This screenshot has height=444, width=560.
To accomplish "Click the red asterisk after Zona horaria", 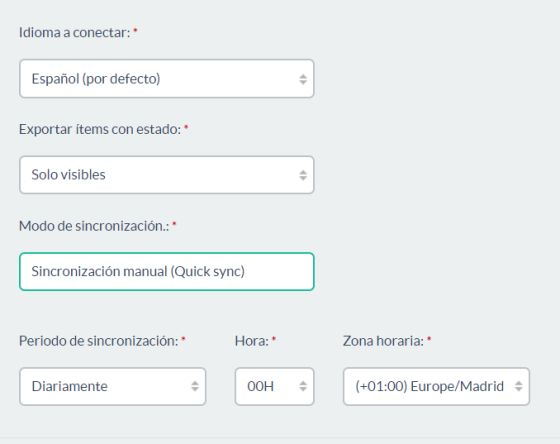I will tap(429, 338).
